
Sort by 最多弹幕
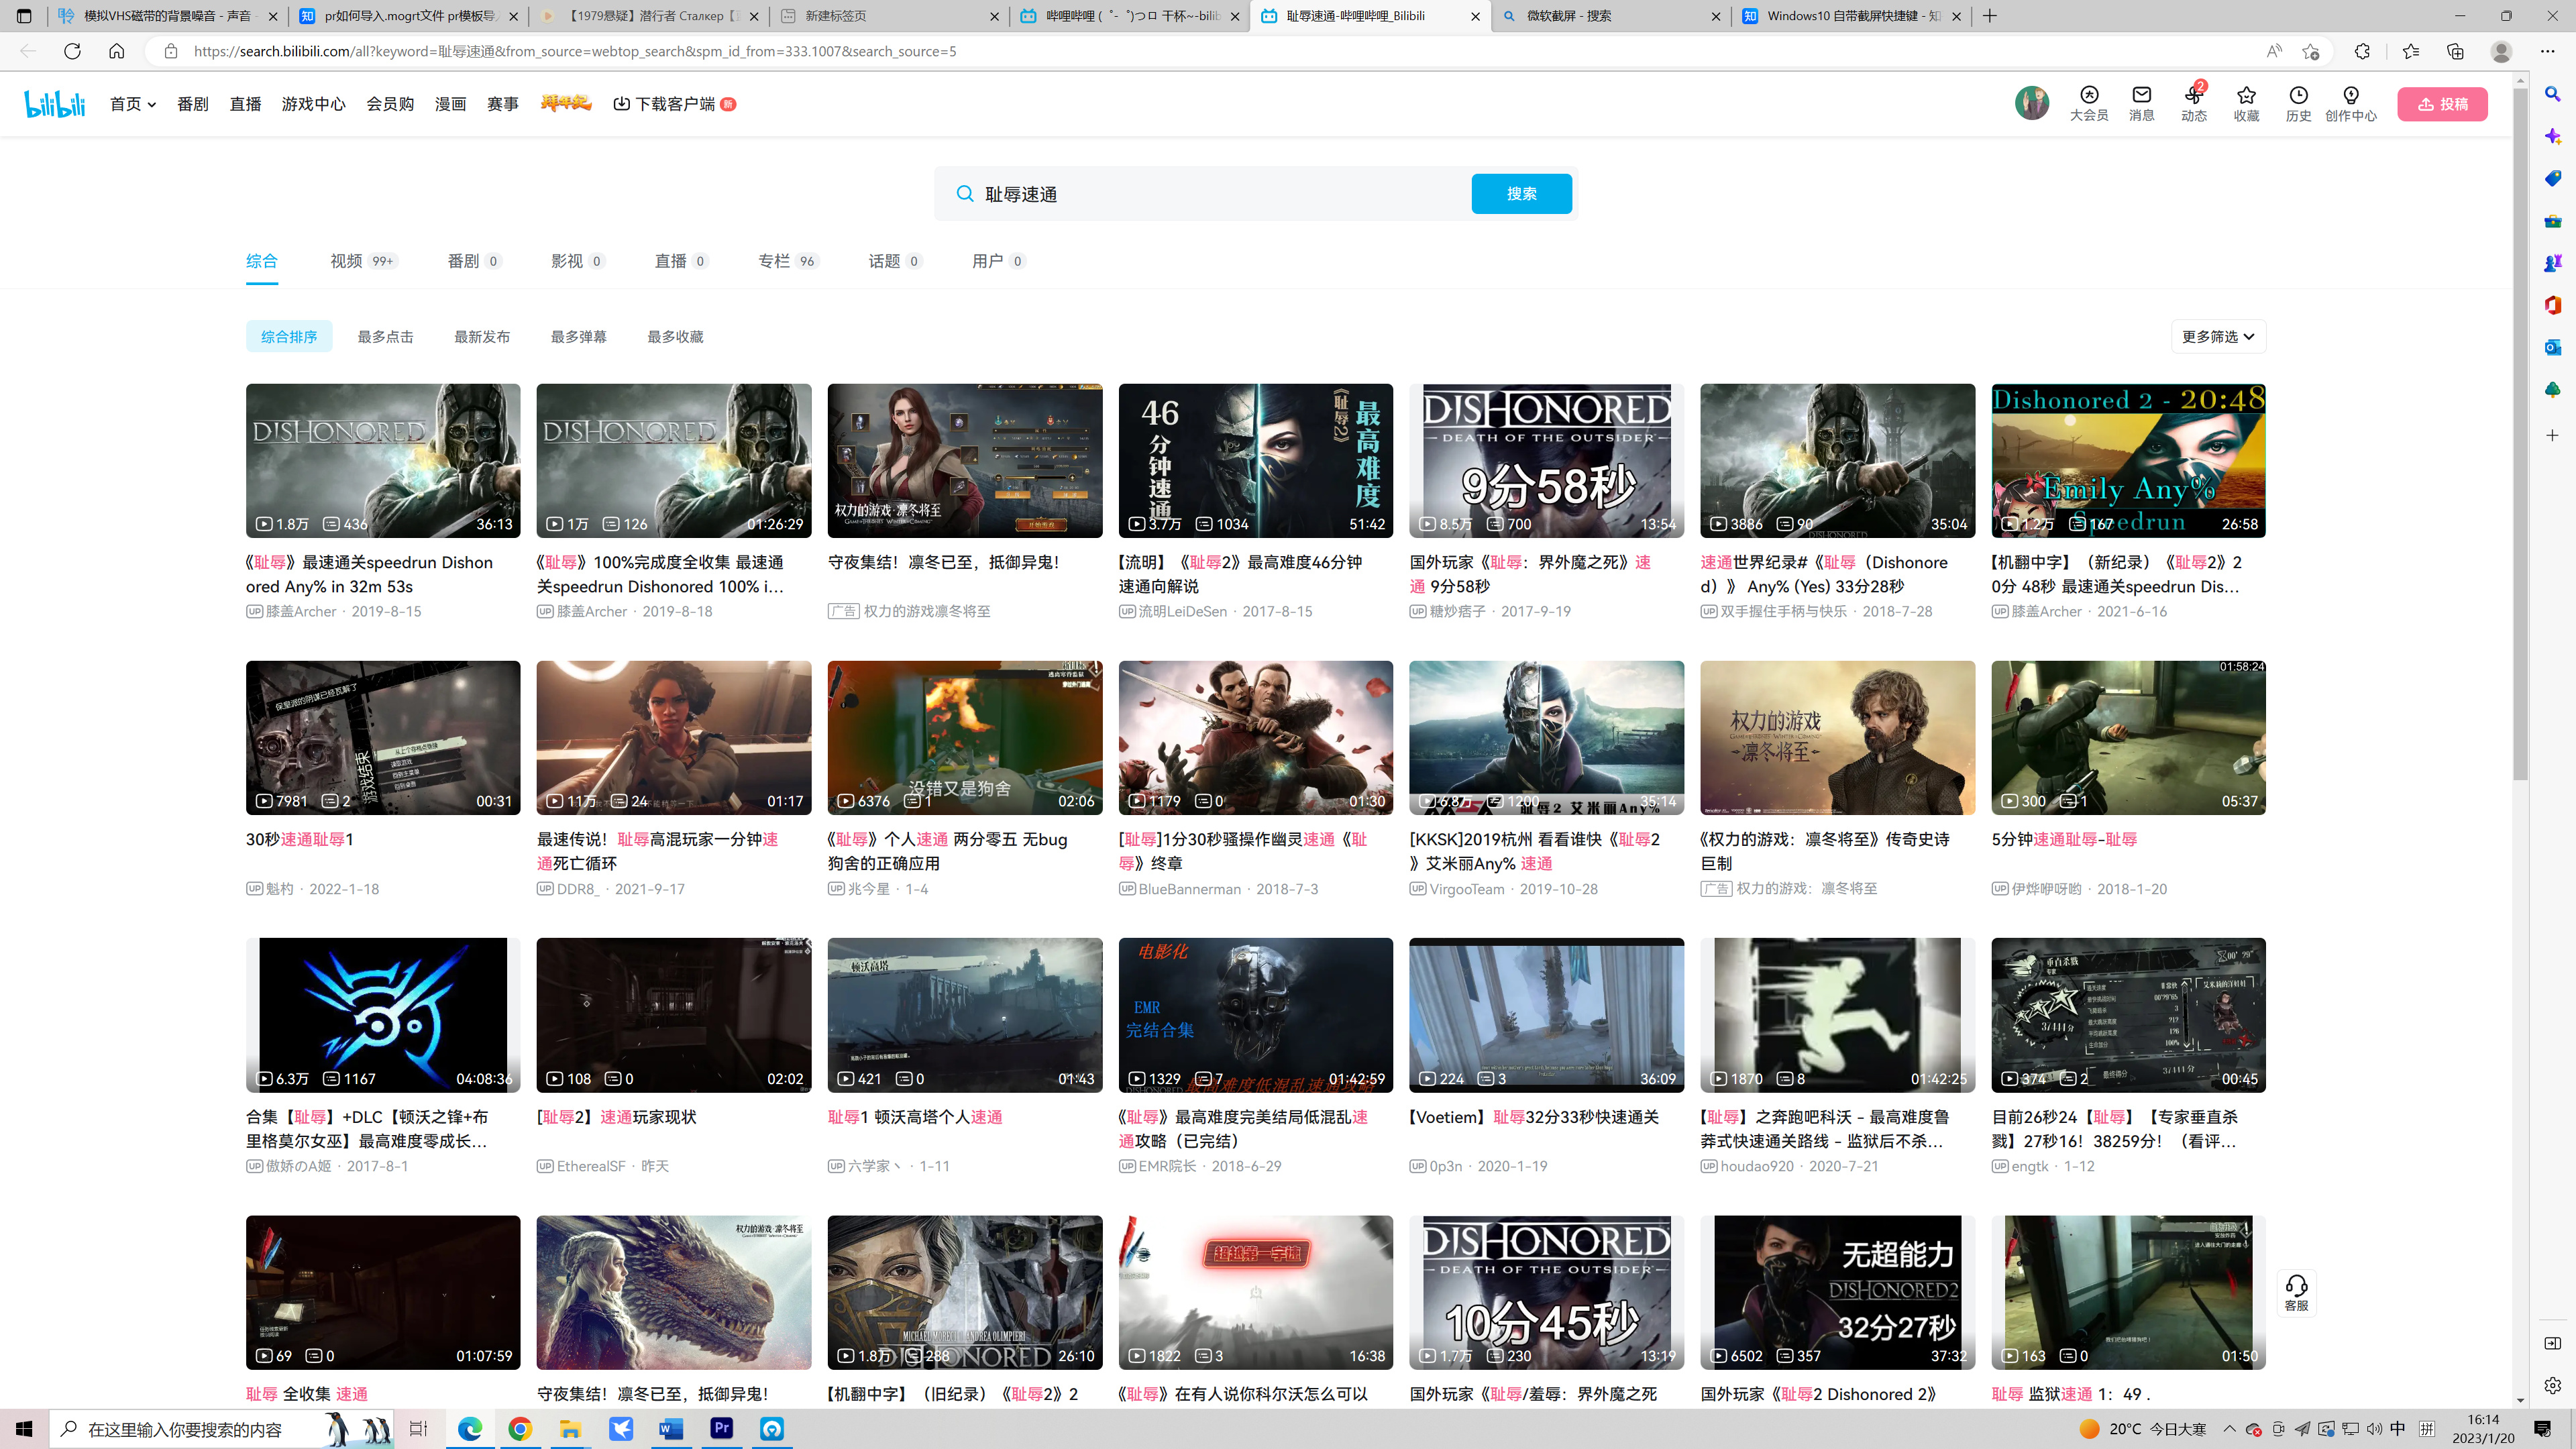(x=578, y=337)
